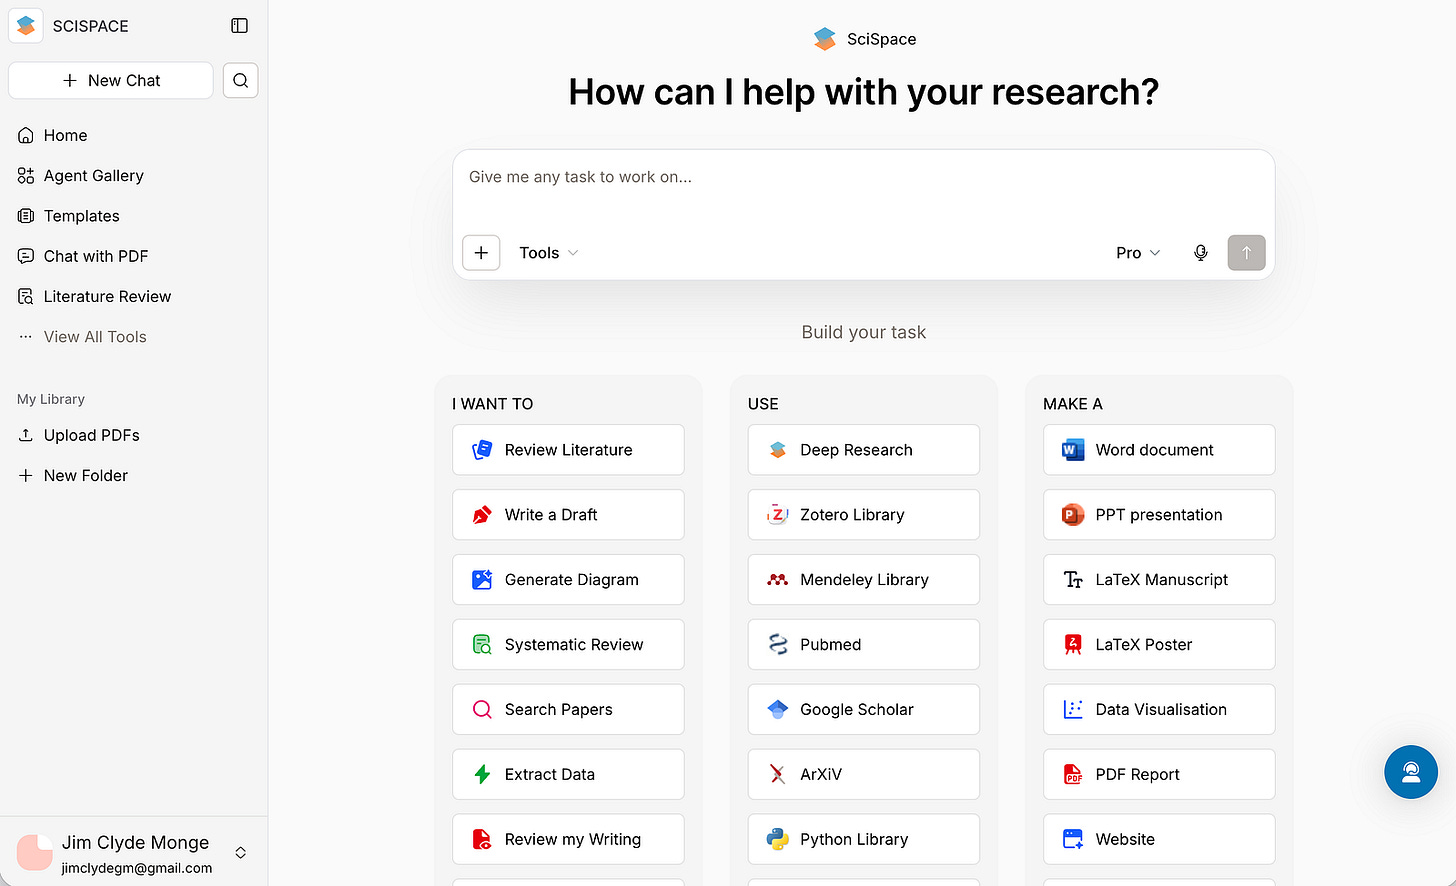Collapse the sidebar with the panel icon

pyautogui.click(x=239, y=26)
